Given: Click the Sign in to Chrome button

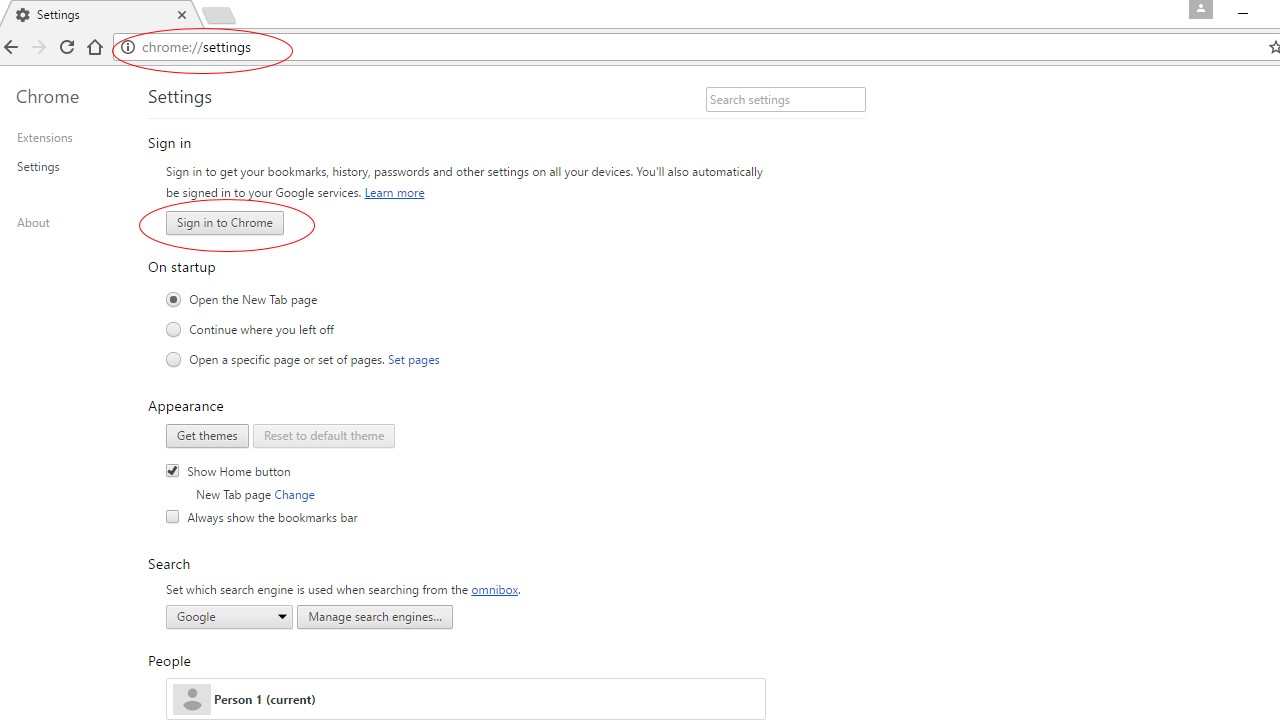Looking at the screenshot, I should [x=225, y=223].
